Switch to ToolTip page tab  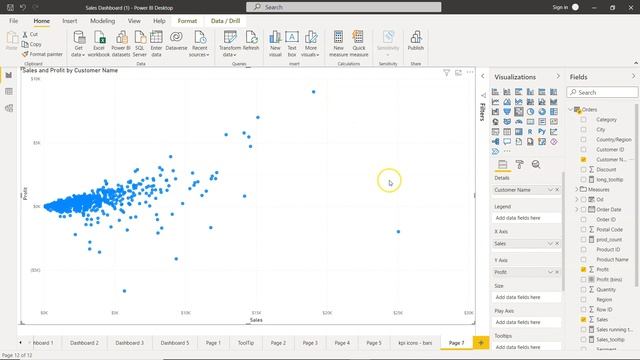click(246, 343)
